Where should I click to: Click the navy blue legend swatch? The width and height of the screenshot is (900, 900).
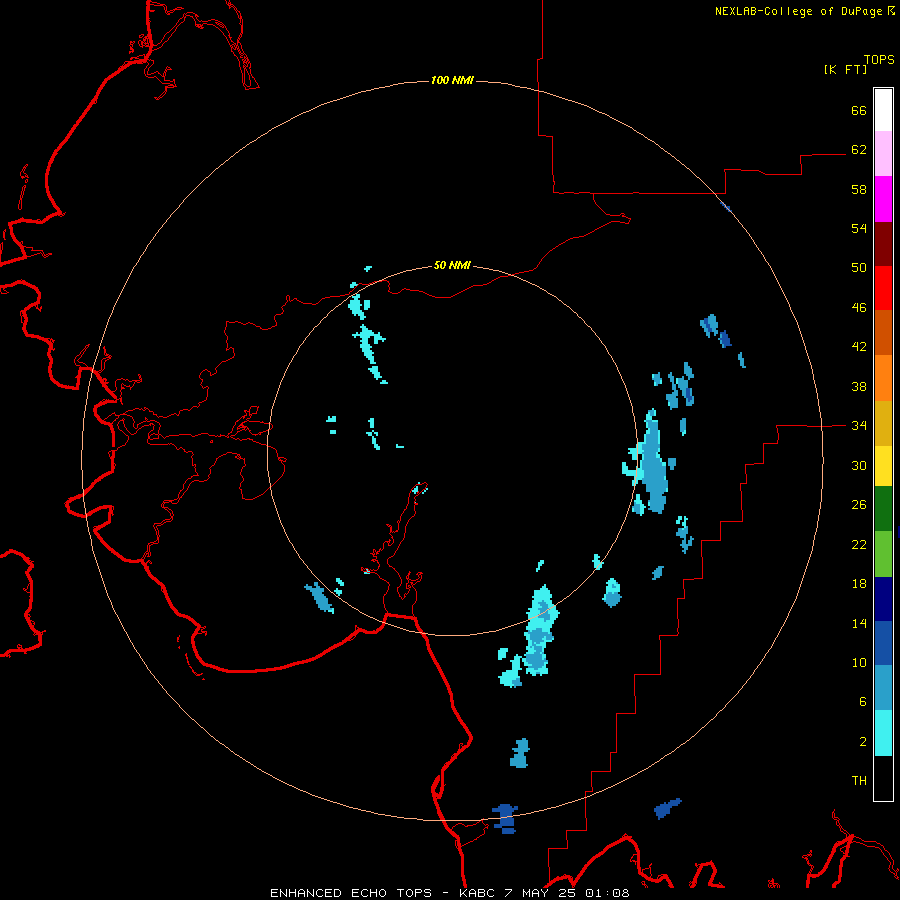(x=883, y=599)
